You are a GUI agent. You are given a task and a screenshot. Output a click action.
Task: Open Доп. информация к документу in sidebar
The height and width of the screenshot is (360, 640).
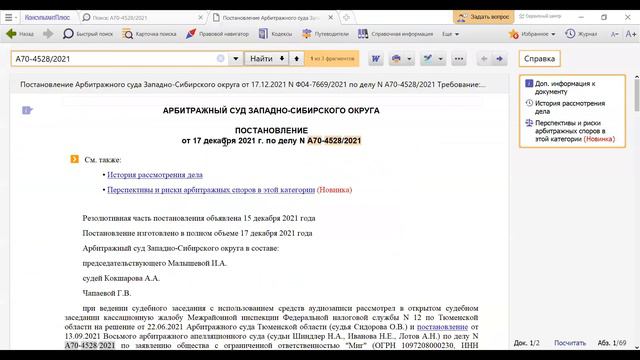click(565, 87)
